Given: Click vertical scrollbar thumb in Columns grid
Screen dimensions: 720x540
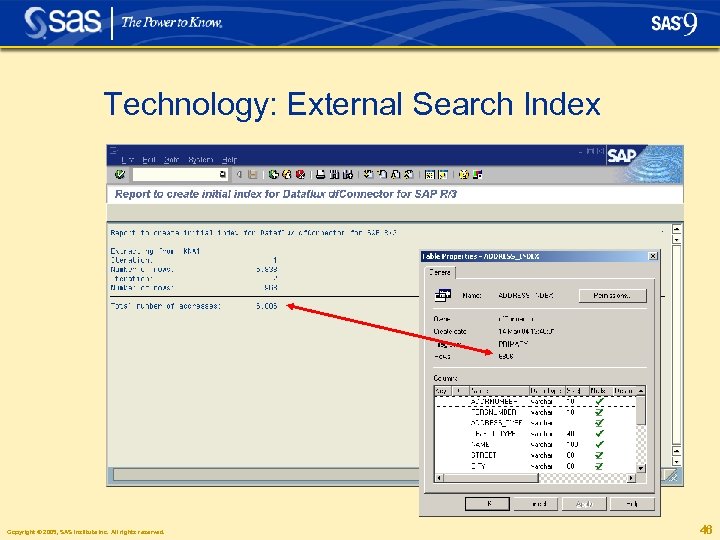Looking at the screenshot, I should pos(641,410).
